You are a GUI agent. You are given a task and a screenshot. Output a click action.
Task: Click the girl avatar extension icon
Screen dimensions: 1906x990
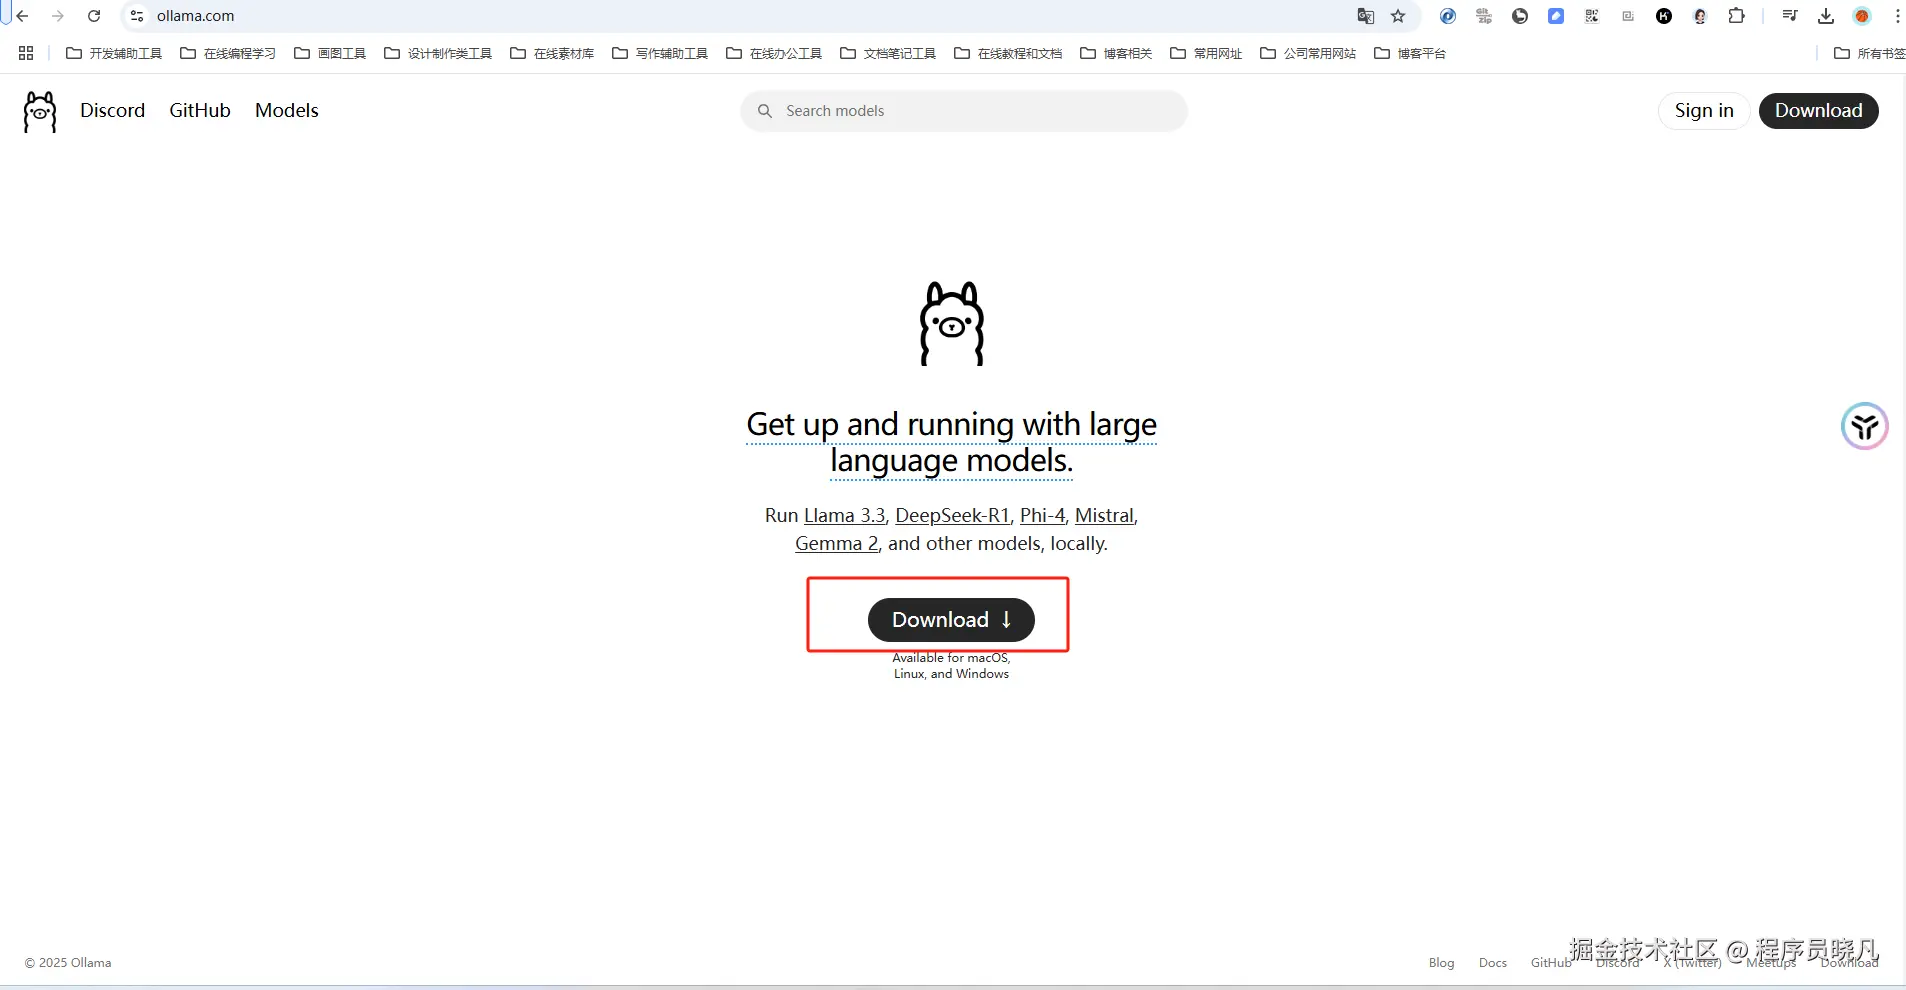click(x=1700, y=16)
